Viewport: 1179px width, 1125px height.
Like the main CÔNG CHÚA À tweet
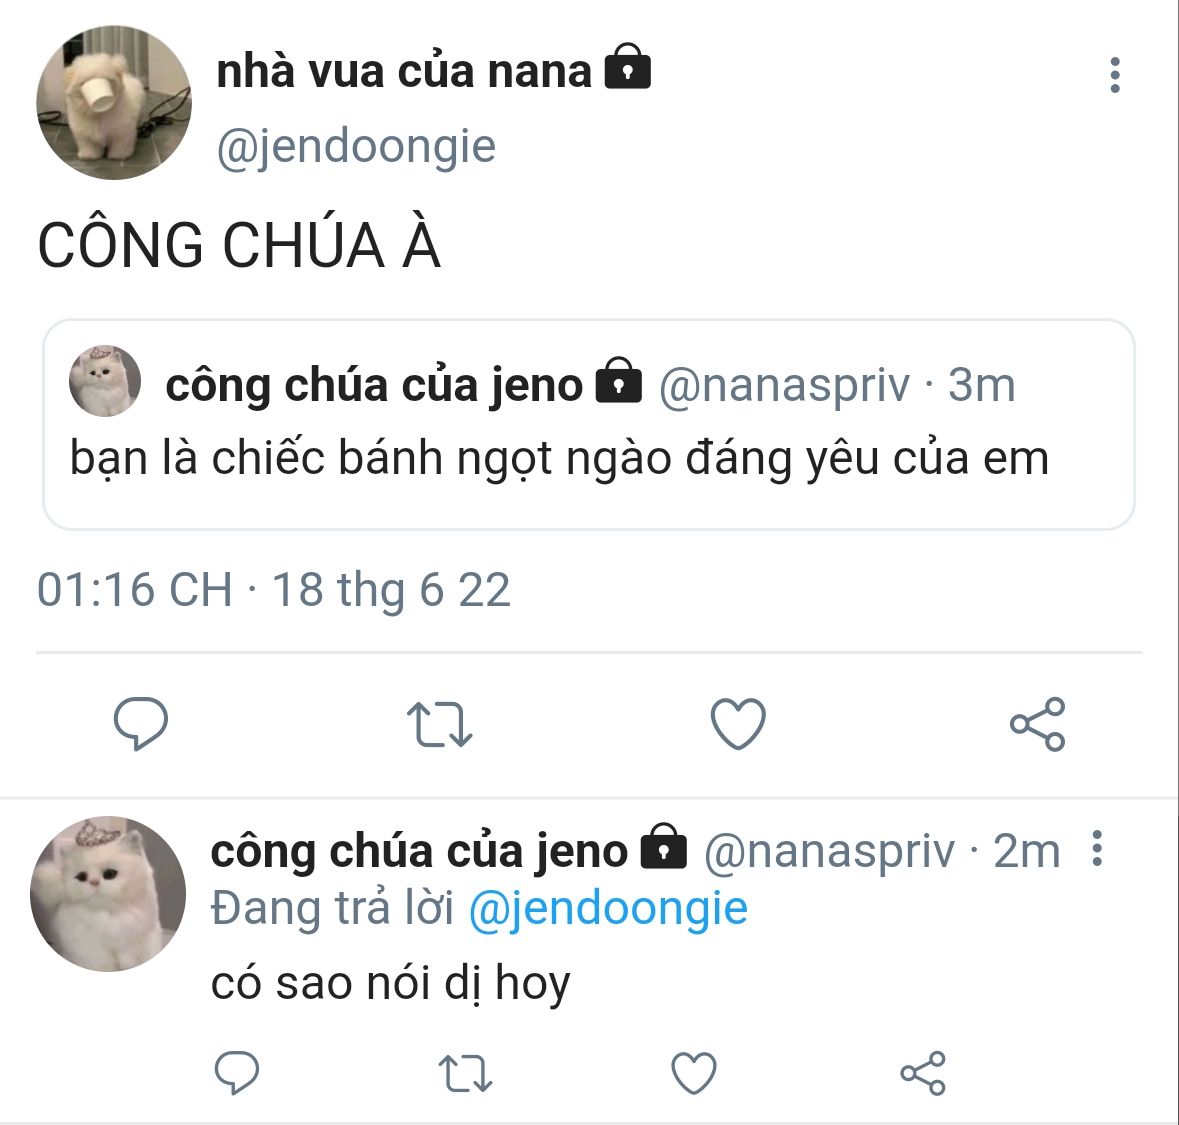coord(738,723)
